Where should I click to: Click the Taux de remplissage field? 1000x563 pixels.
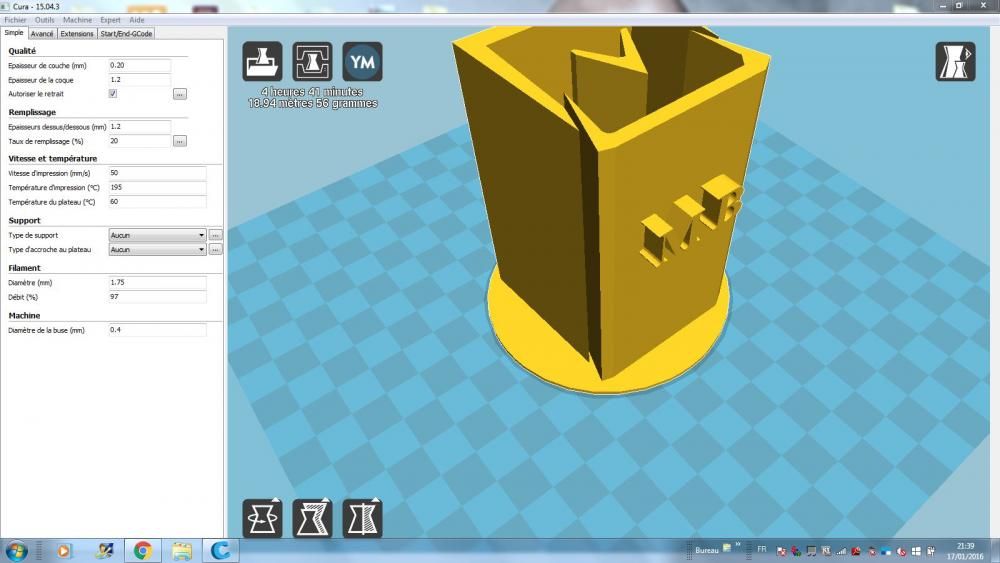(140, 141)
